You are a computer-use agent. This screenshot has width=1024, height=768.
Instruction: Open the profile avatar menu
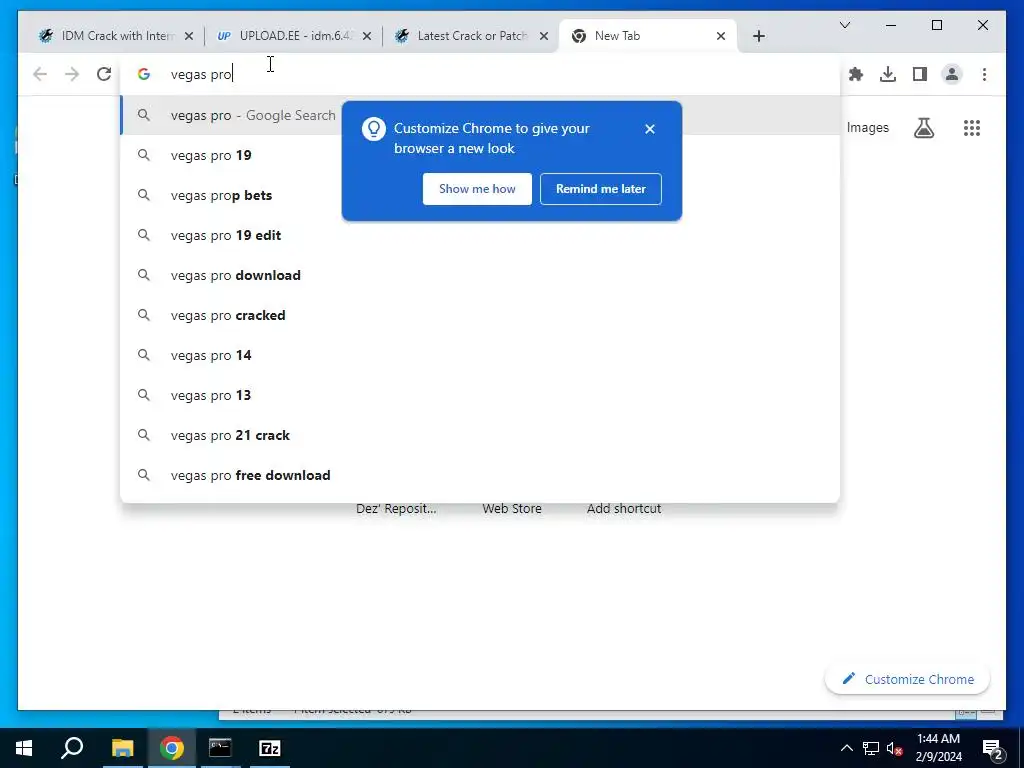[x=952, y=74]
